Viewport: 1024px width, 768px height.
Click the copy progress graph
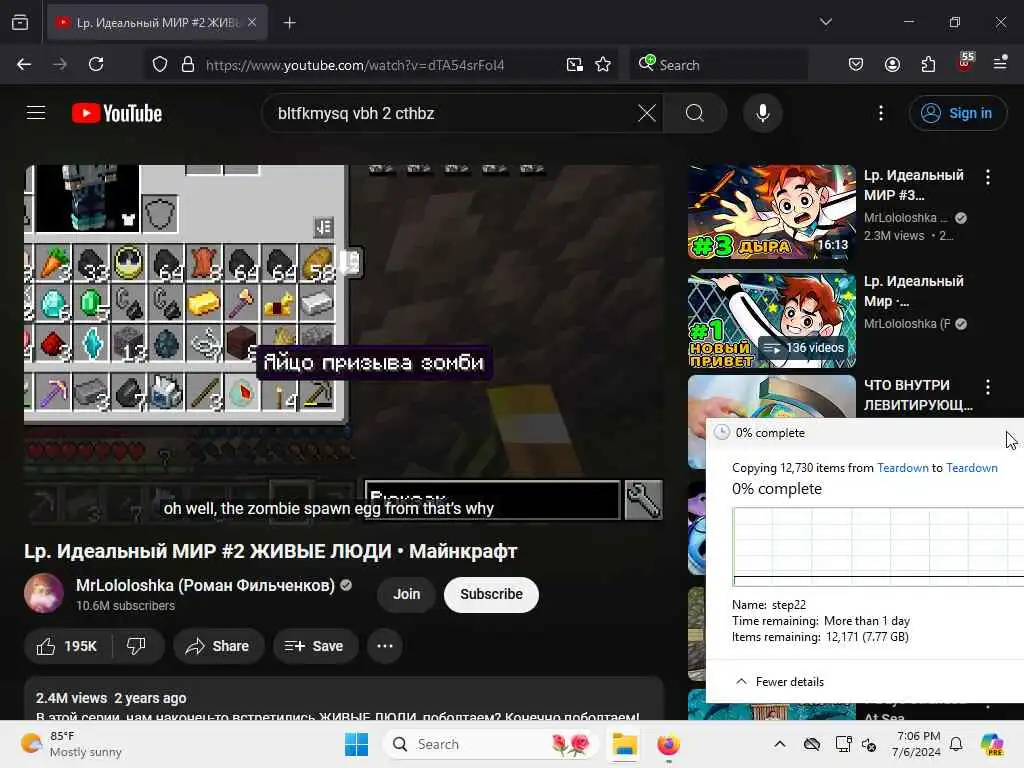[878, 547]
